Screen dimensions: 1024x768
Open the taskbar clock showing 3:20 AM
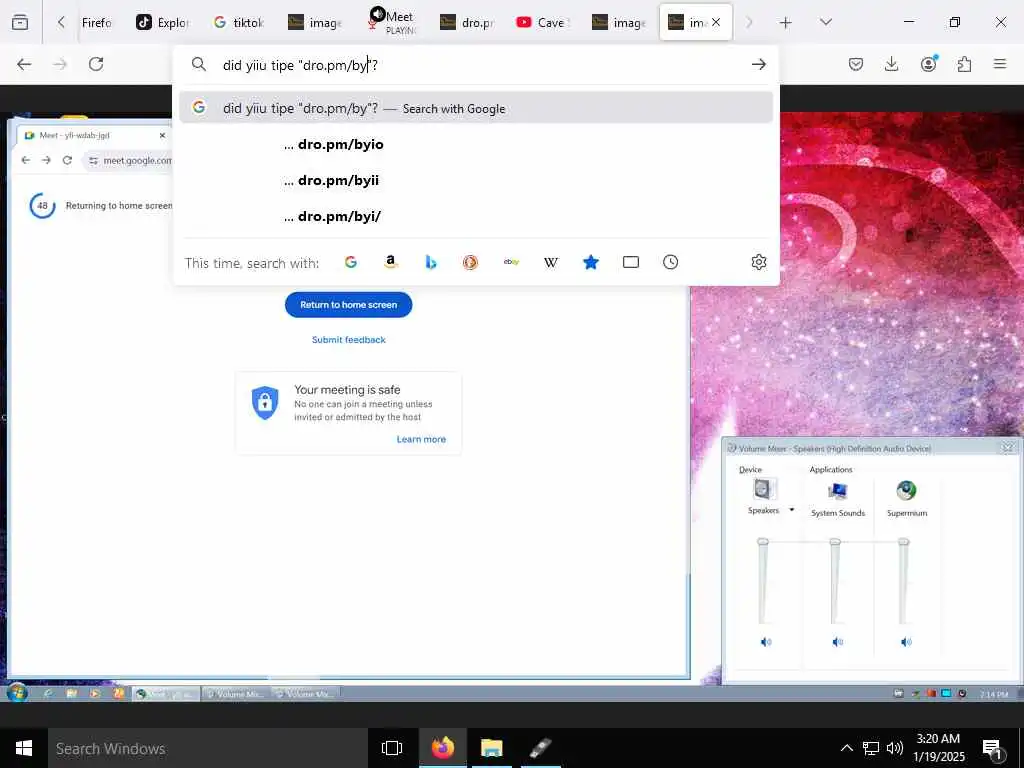click(938, 748)
